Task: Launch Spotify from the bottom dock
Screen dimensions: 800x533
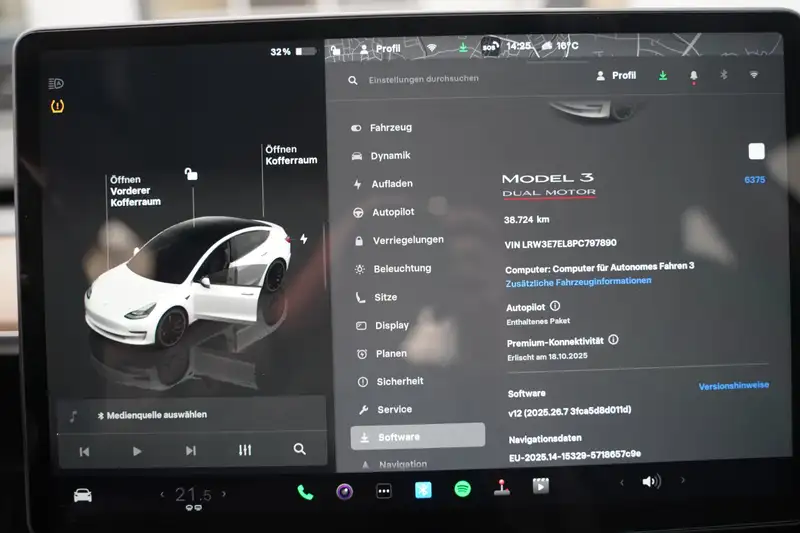Action: (462, 490)
